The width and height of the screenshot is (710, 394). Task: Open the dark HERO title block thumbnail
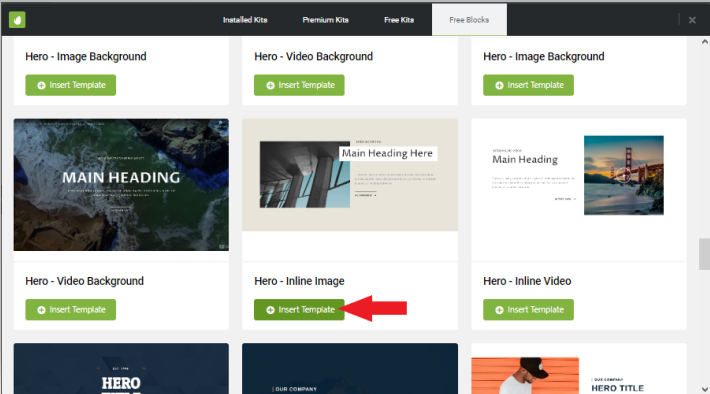coord(121,369)
